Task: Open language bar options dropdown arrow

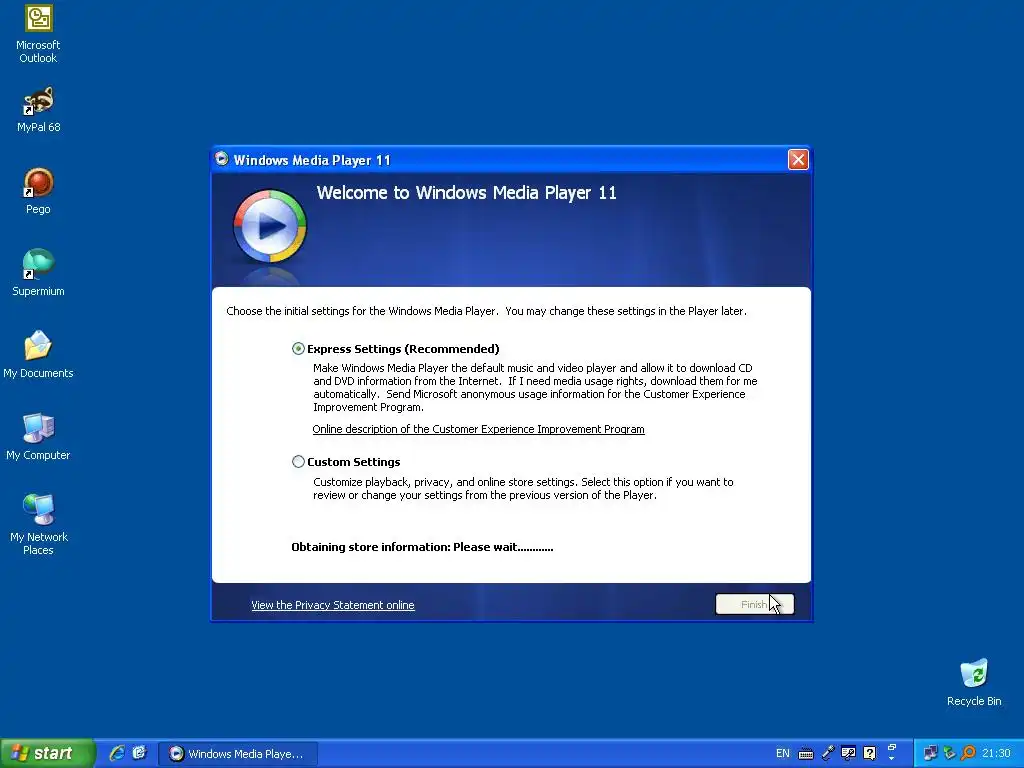Action: coord(891,759)
